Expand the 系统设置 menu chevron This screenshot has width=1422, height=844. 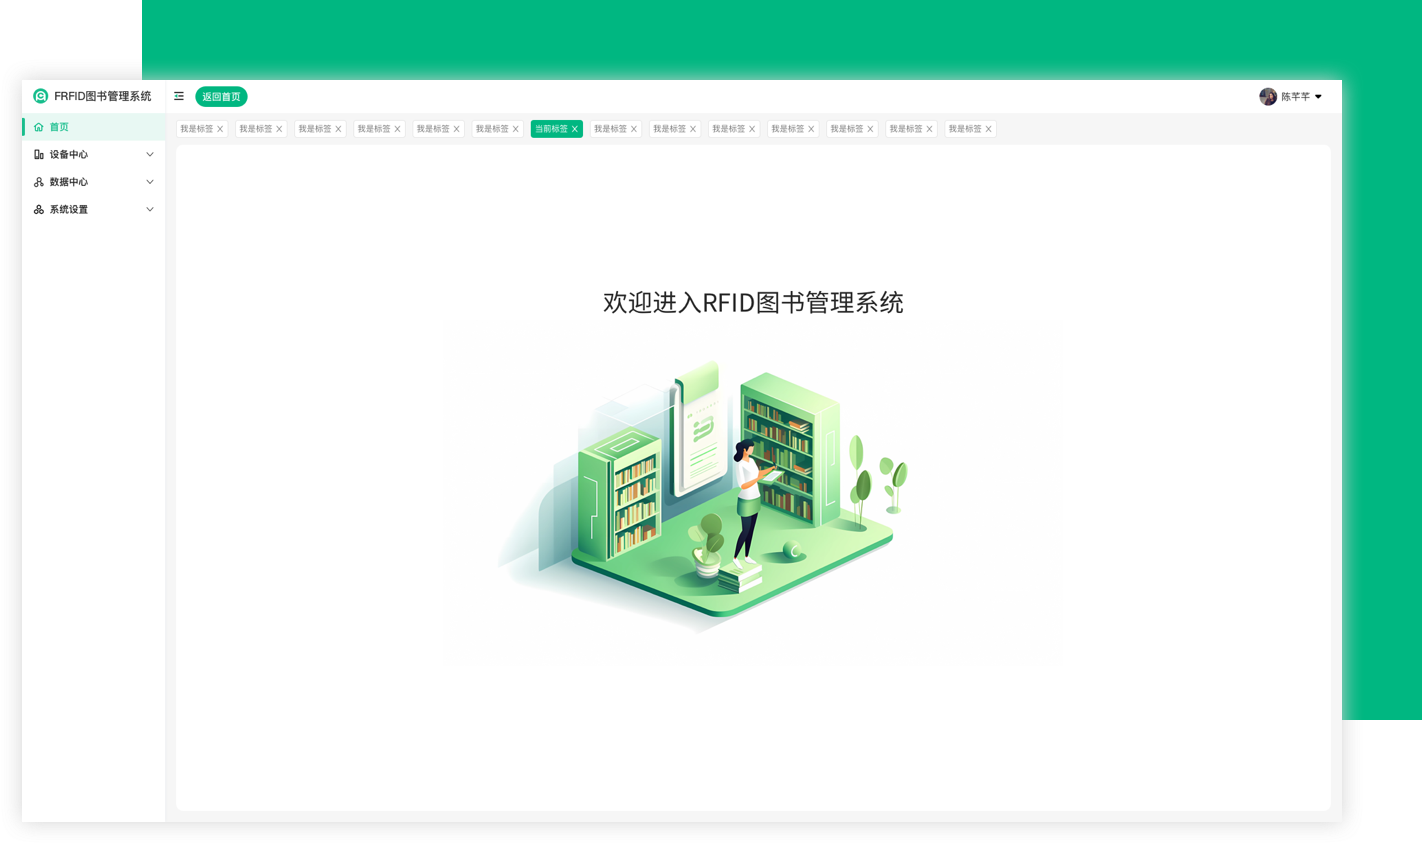(150, 209)
